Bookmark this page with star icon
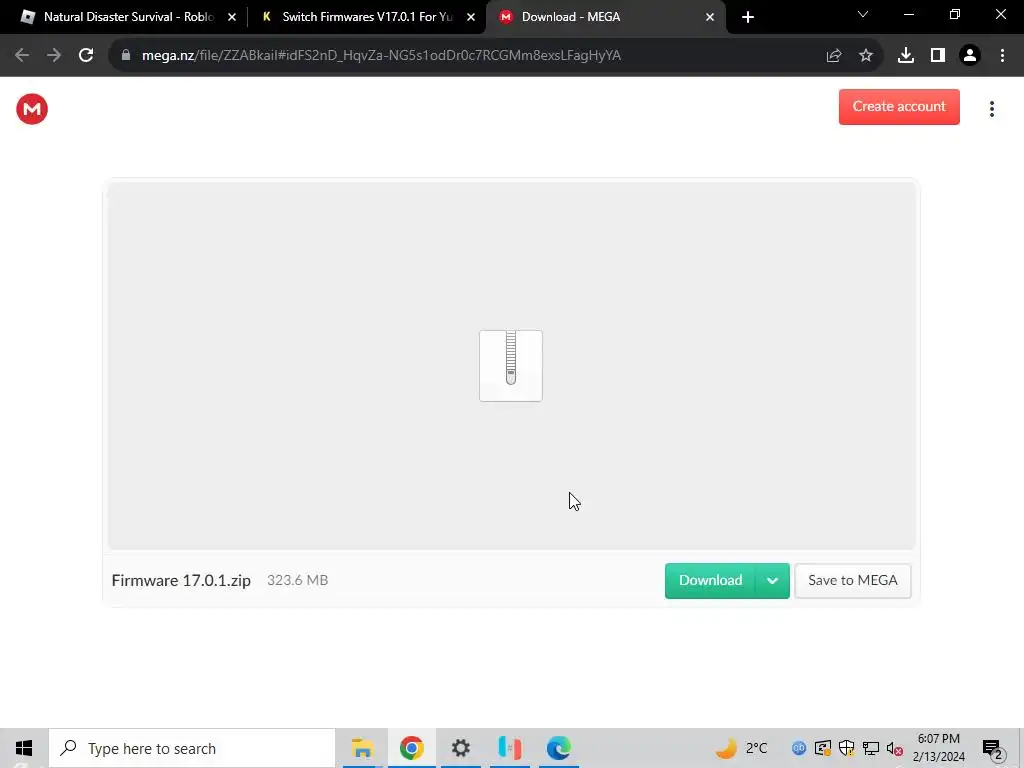The height and width of the screenshot is (768, 1024). click(x=866, y=56)
